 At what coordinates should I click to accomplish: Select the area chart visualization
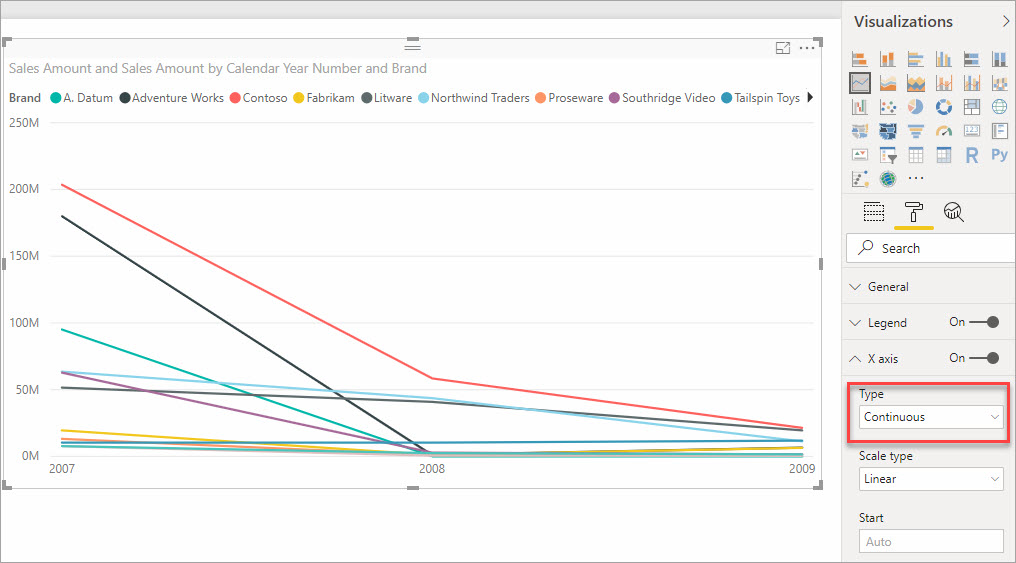pos(888,83)
